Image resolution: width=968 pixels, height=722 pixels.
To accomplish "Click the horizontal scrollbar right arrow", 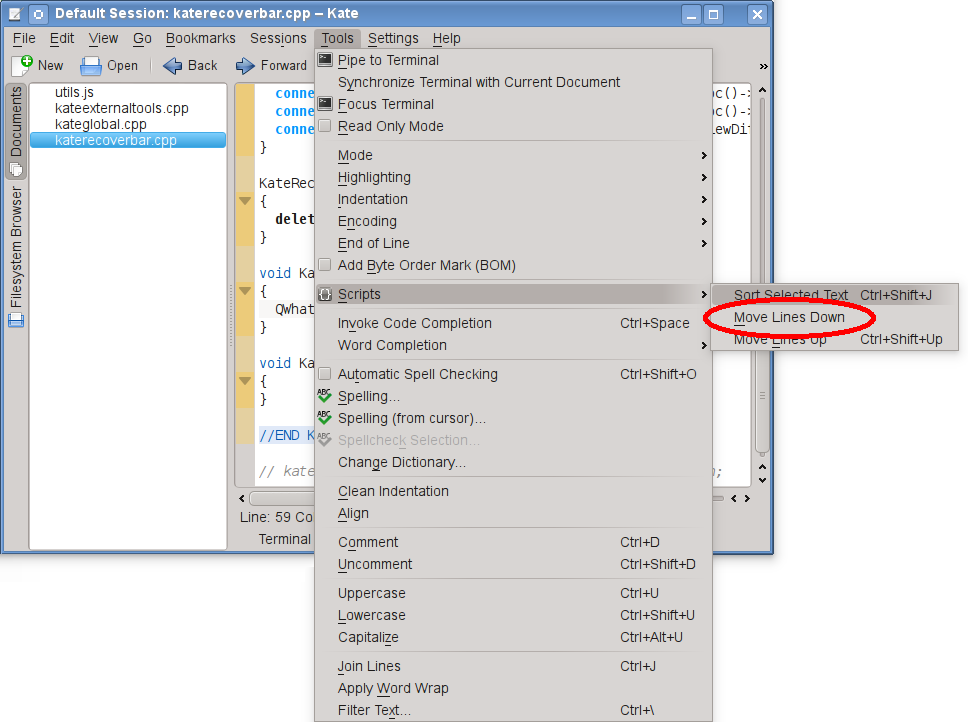I will tap(747, 499).
